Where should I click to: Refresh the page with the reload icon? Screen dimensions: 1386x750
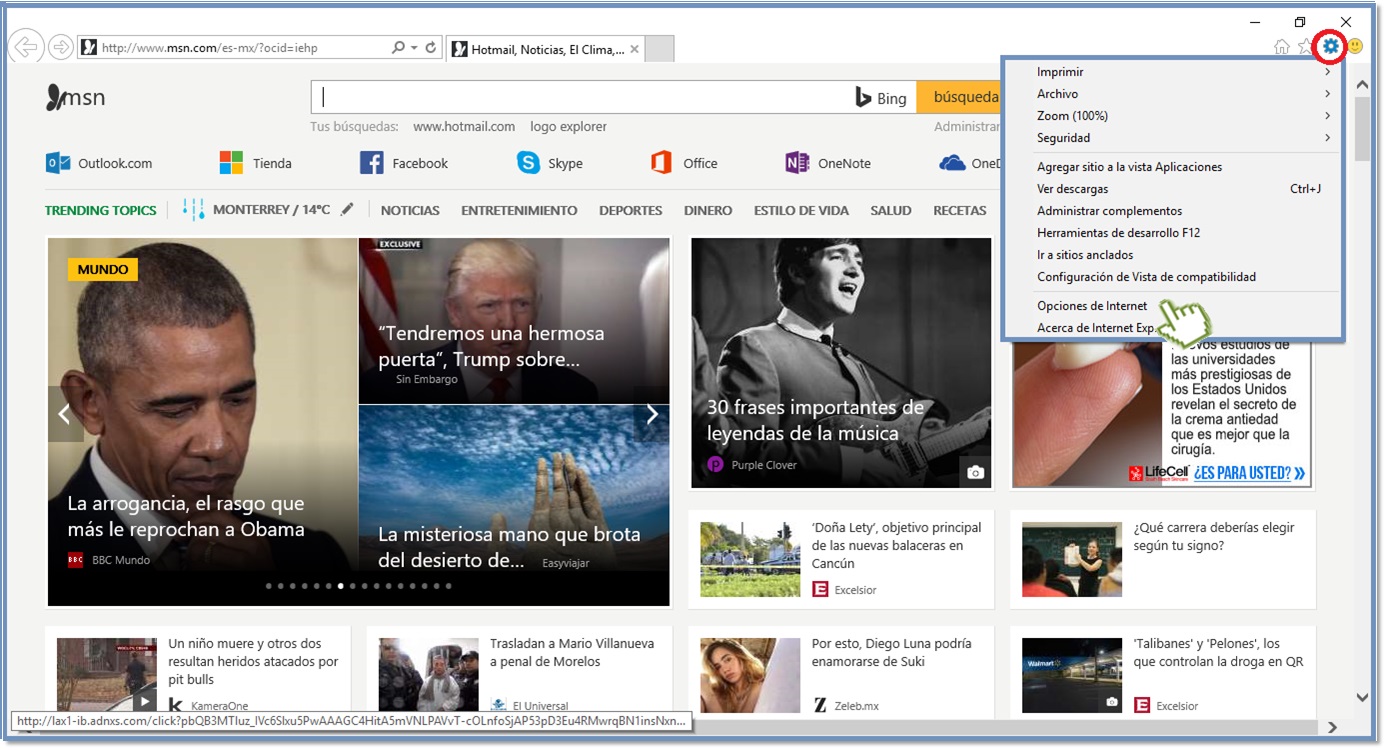tap(431, 47)
